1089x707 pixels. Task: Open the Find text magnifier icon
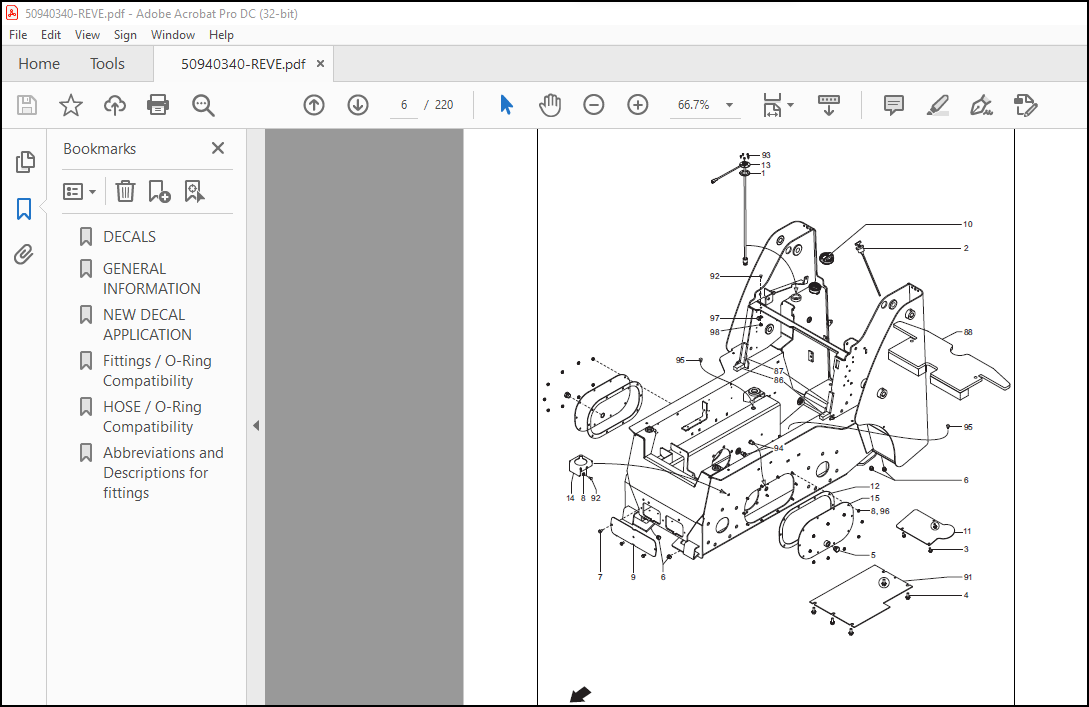203,106
